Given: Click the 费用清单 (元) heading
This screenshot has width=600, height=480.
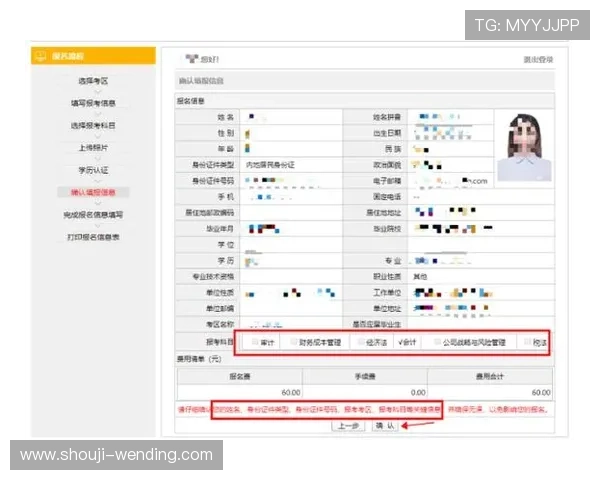Looking at the screenshot, I should (x=199, y=359).
